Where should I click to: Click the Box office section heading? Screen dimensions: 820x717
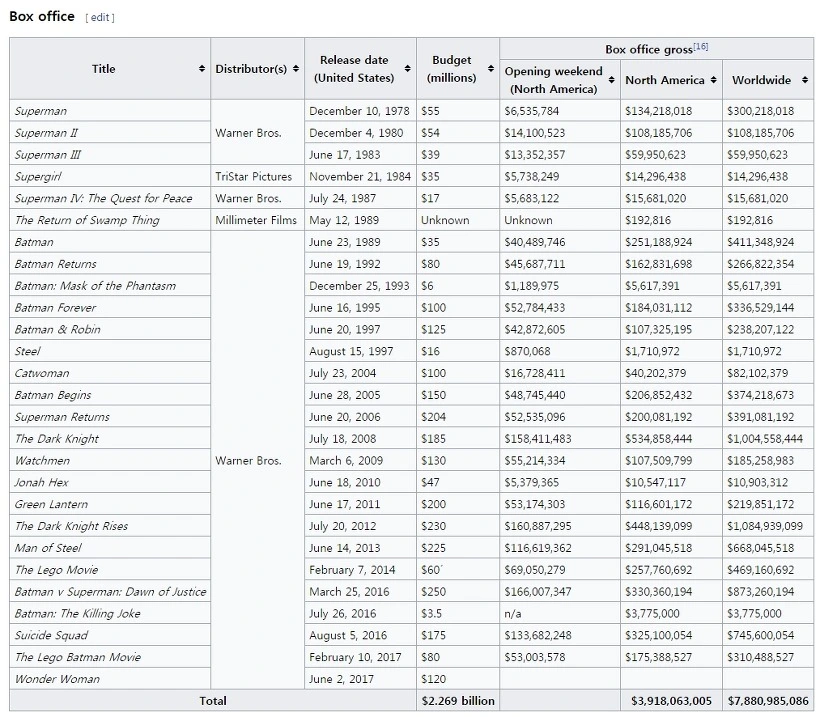(x=42, y=17)
